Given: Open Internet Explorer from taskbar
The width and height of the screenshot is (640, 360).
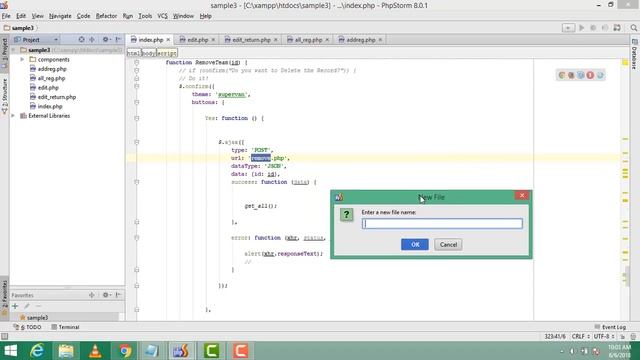Looking at the screenshot, I should (x=37, y=351).
